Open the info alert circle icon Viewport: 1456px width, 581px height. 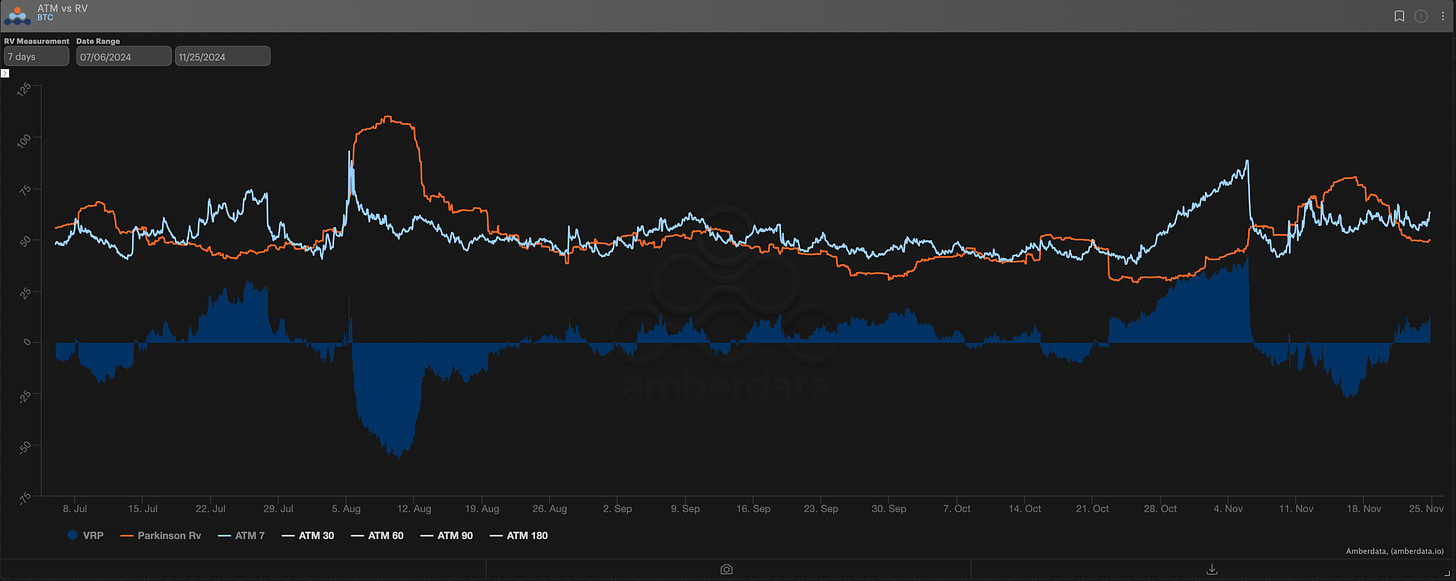(x=1421, y=16)
